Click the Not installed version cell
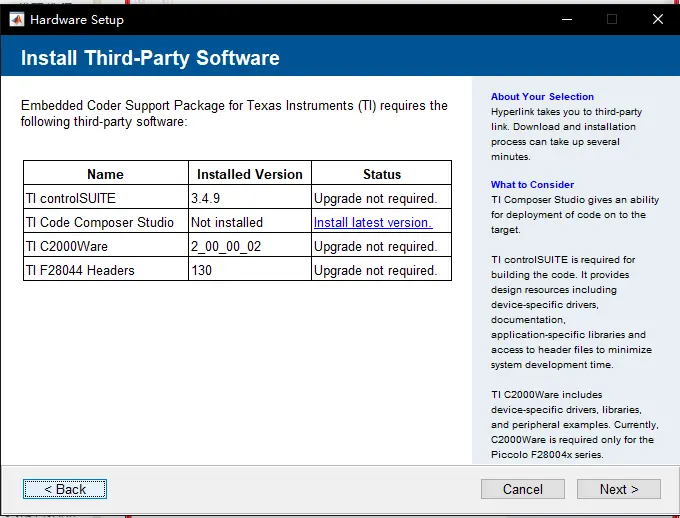 [x=250, y=222]
